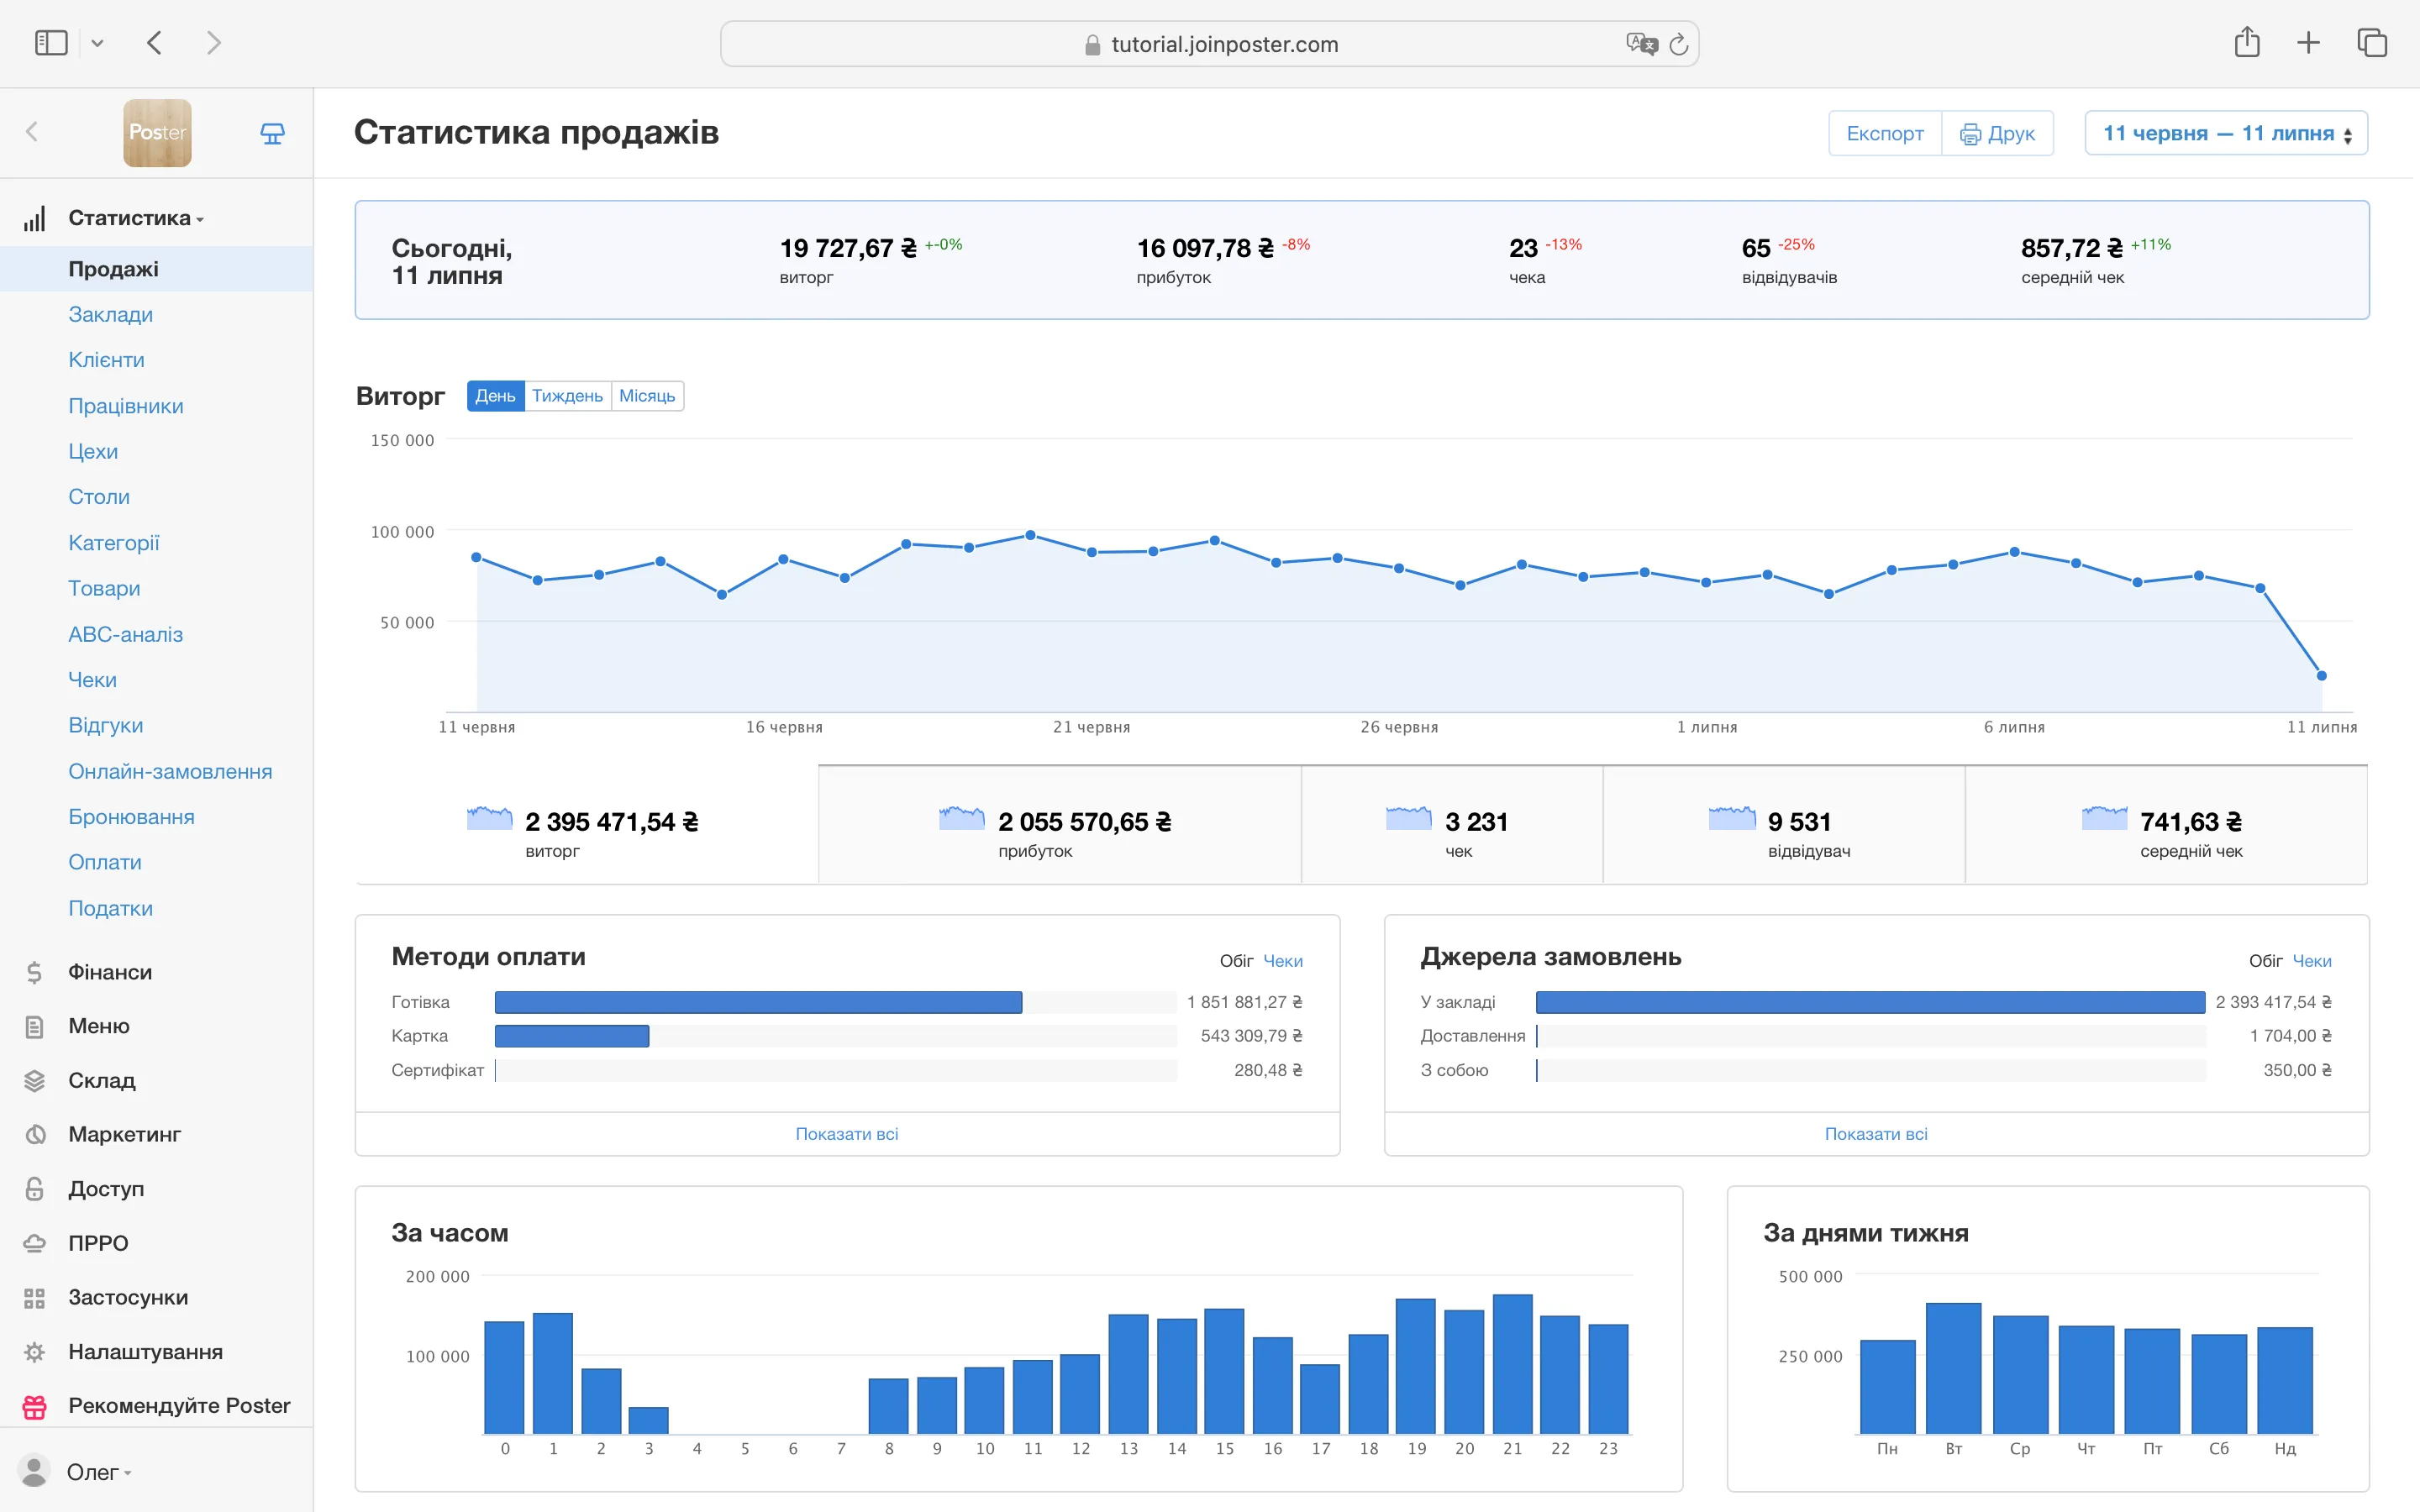Open the POS terminal icon beside the Poster logo
Viewport: 2420px width, 1512px height.
pos(272,132)
